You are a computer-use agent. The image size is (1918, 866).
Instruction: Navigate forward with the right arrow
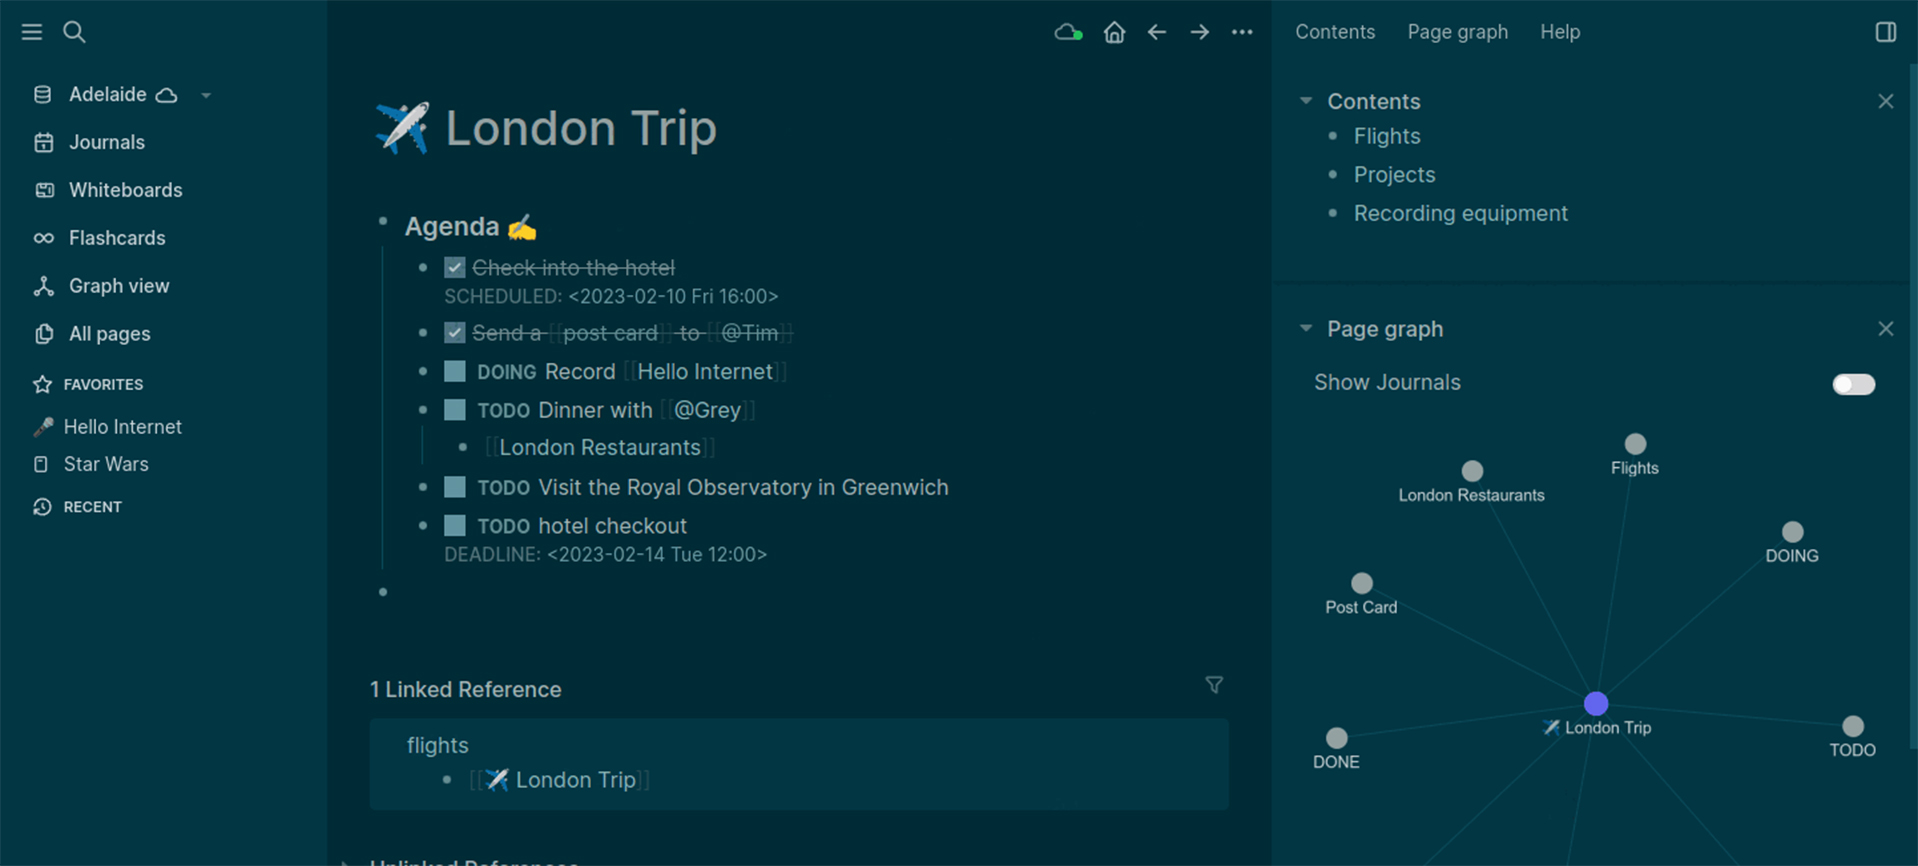tap(1200, 32)
